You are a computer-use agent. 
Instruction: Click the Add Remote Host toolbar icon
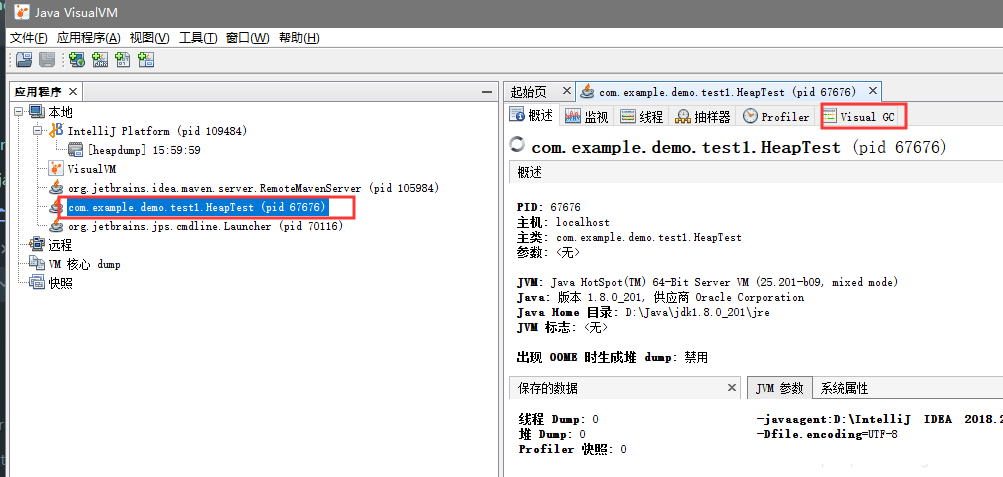pyautogui.click(x=77, y=60)
